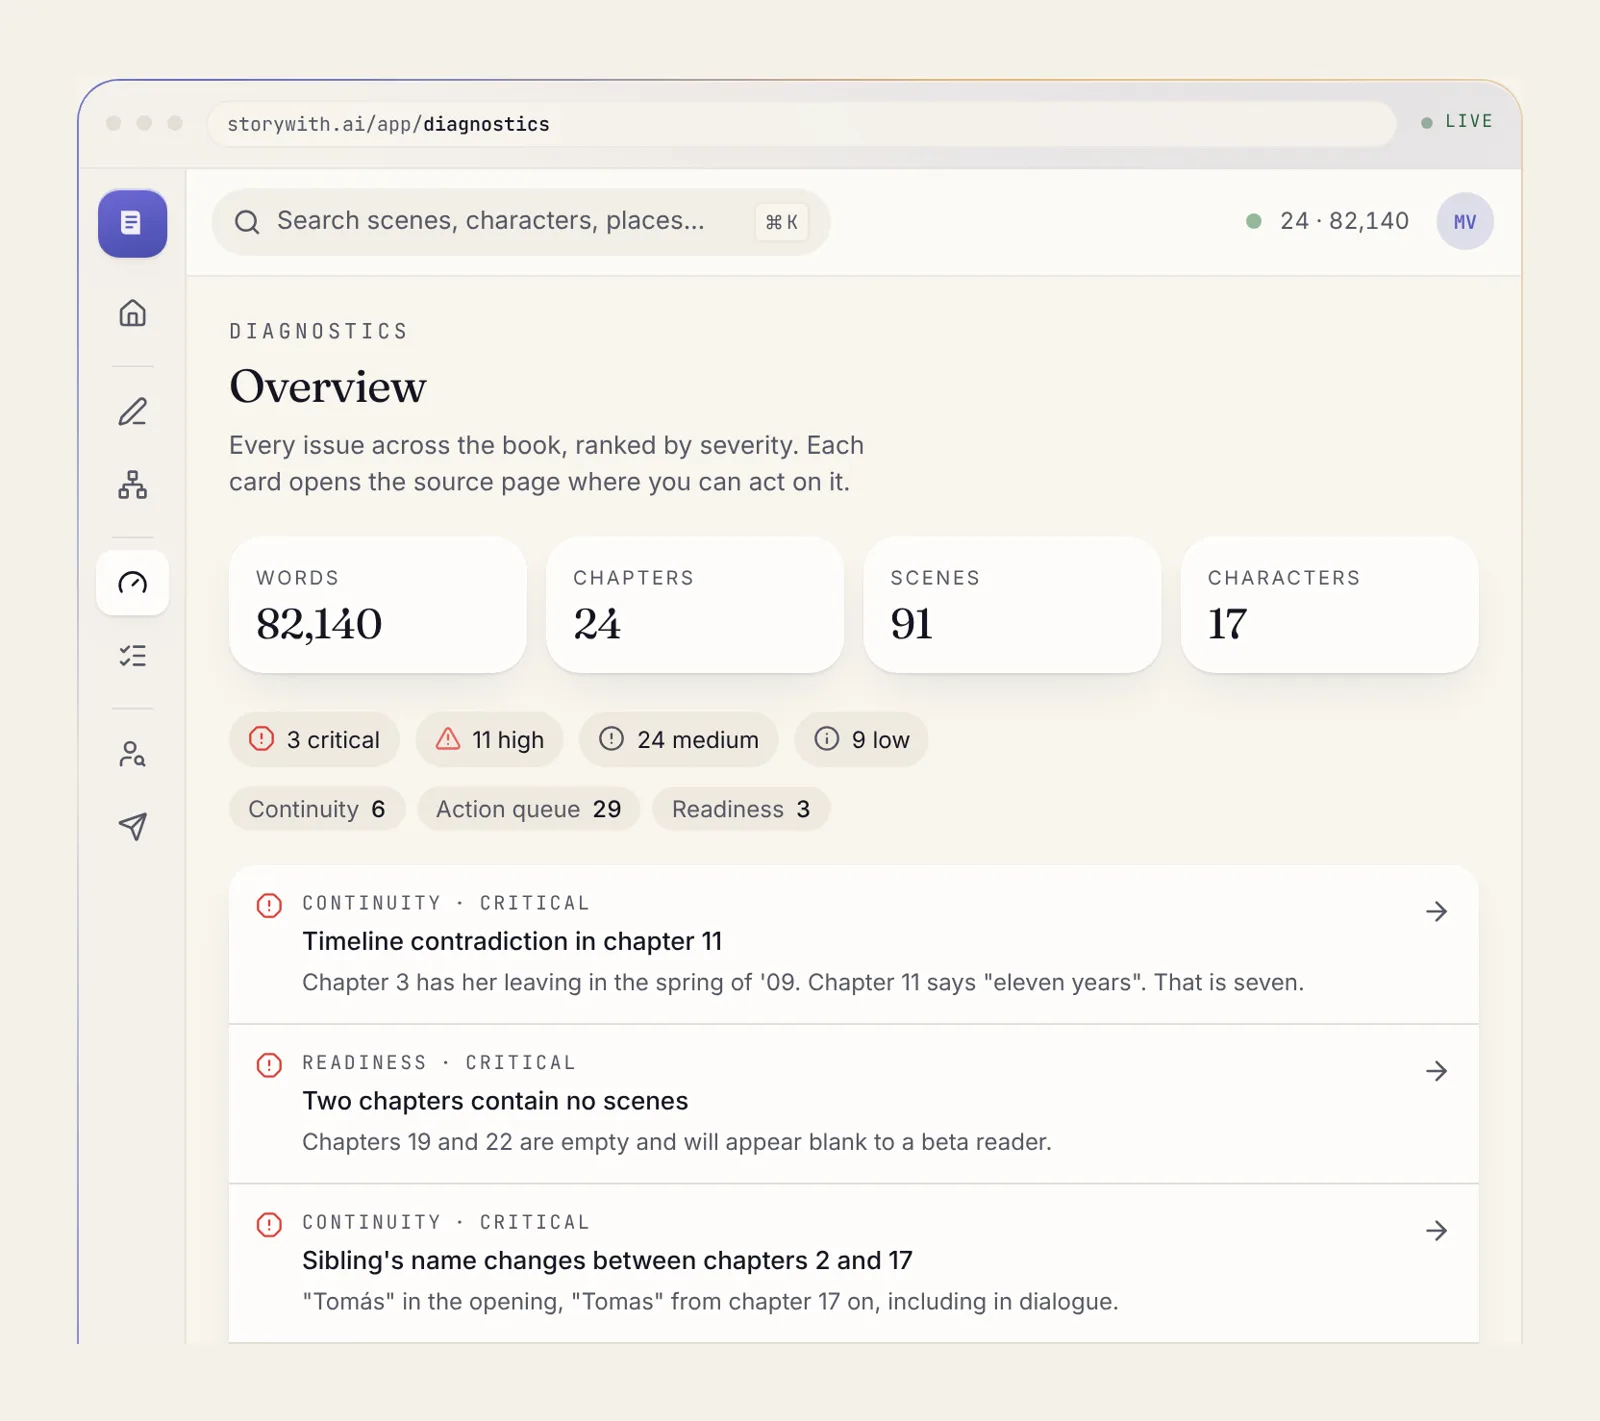This screenshot has width=1600, height=1421.
Task: Select the Continuity 6 category chip
Action: 317,809
